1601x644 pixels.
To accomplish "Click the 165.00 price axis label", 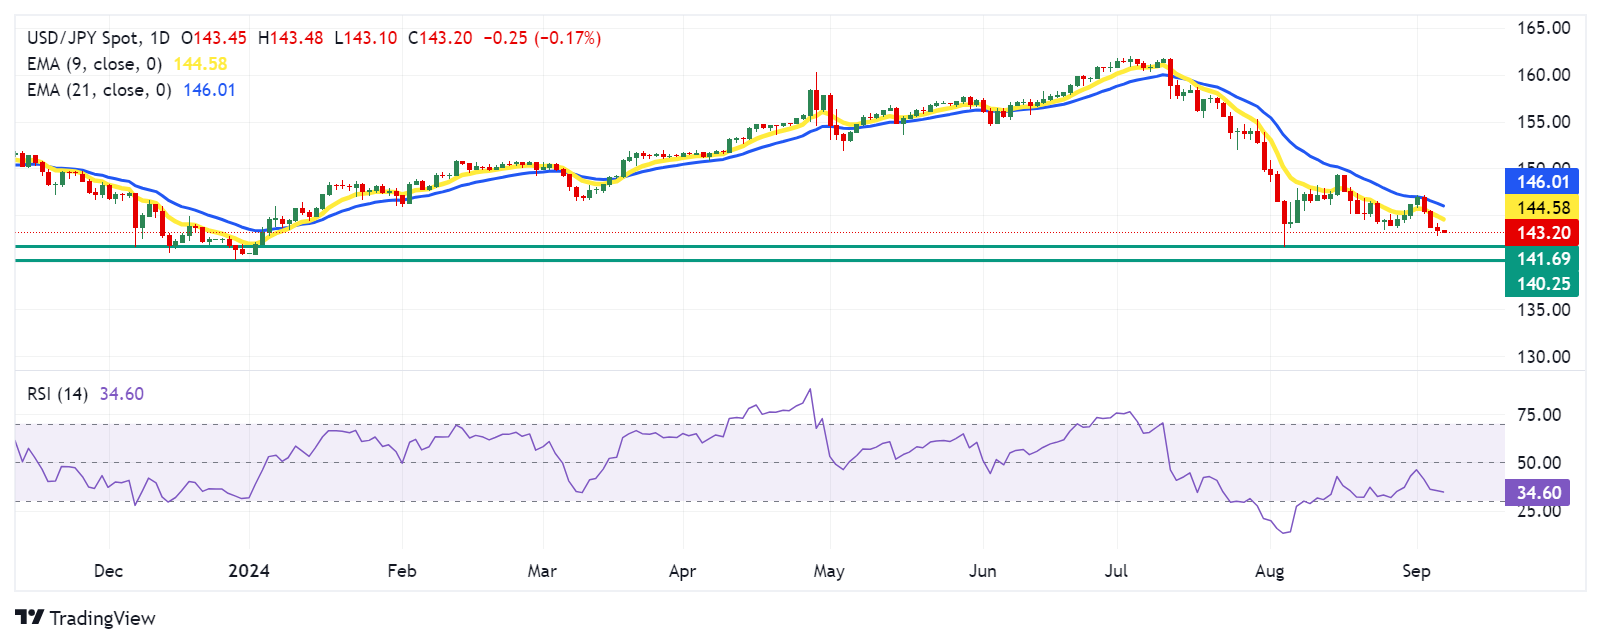I will (1543, 28).
